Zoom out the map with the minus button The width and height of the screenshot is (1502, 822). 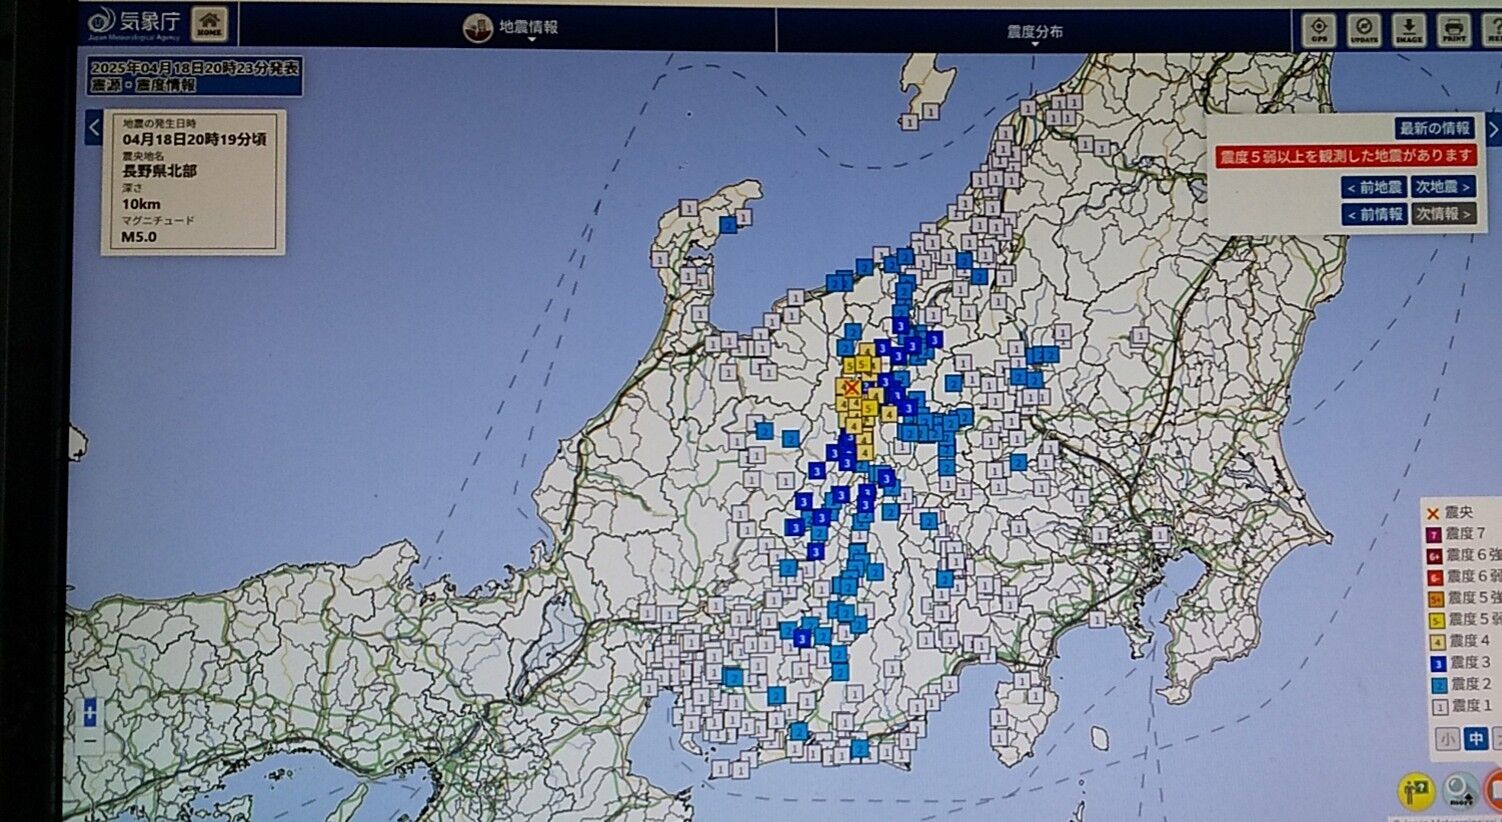point(90,741)
